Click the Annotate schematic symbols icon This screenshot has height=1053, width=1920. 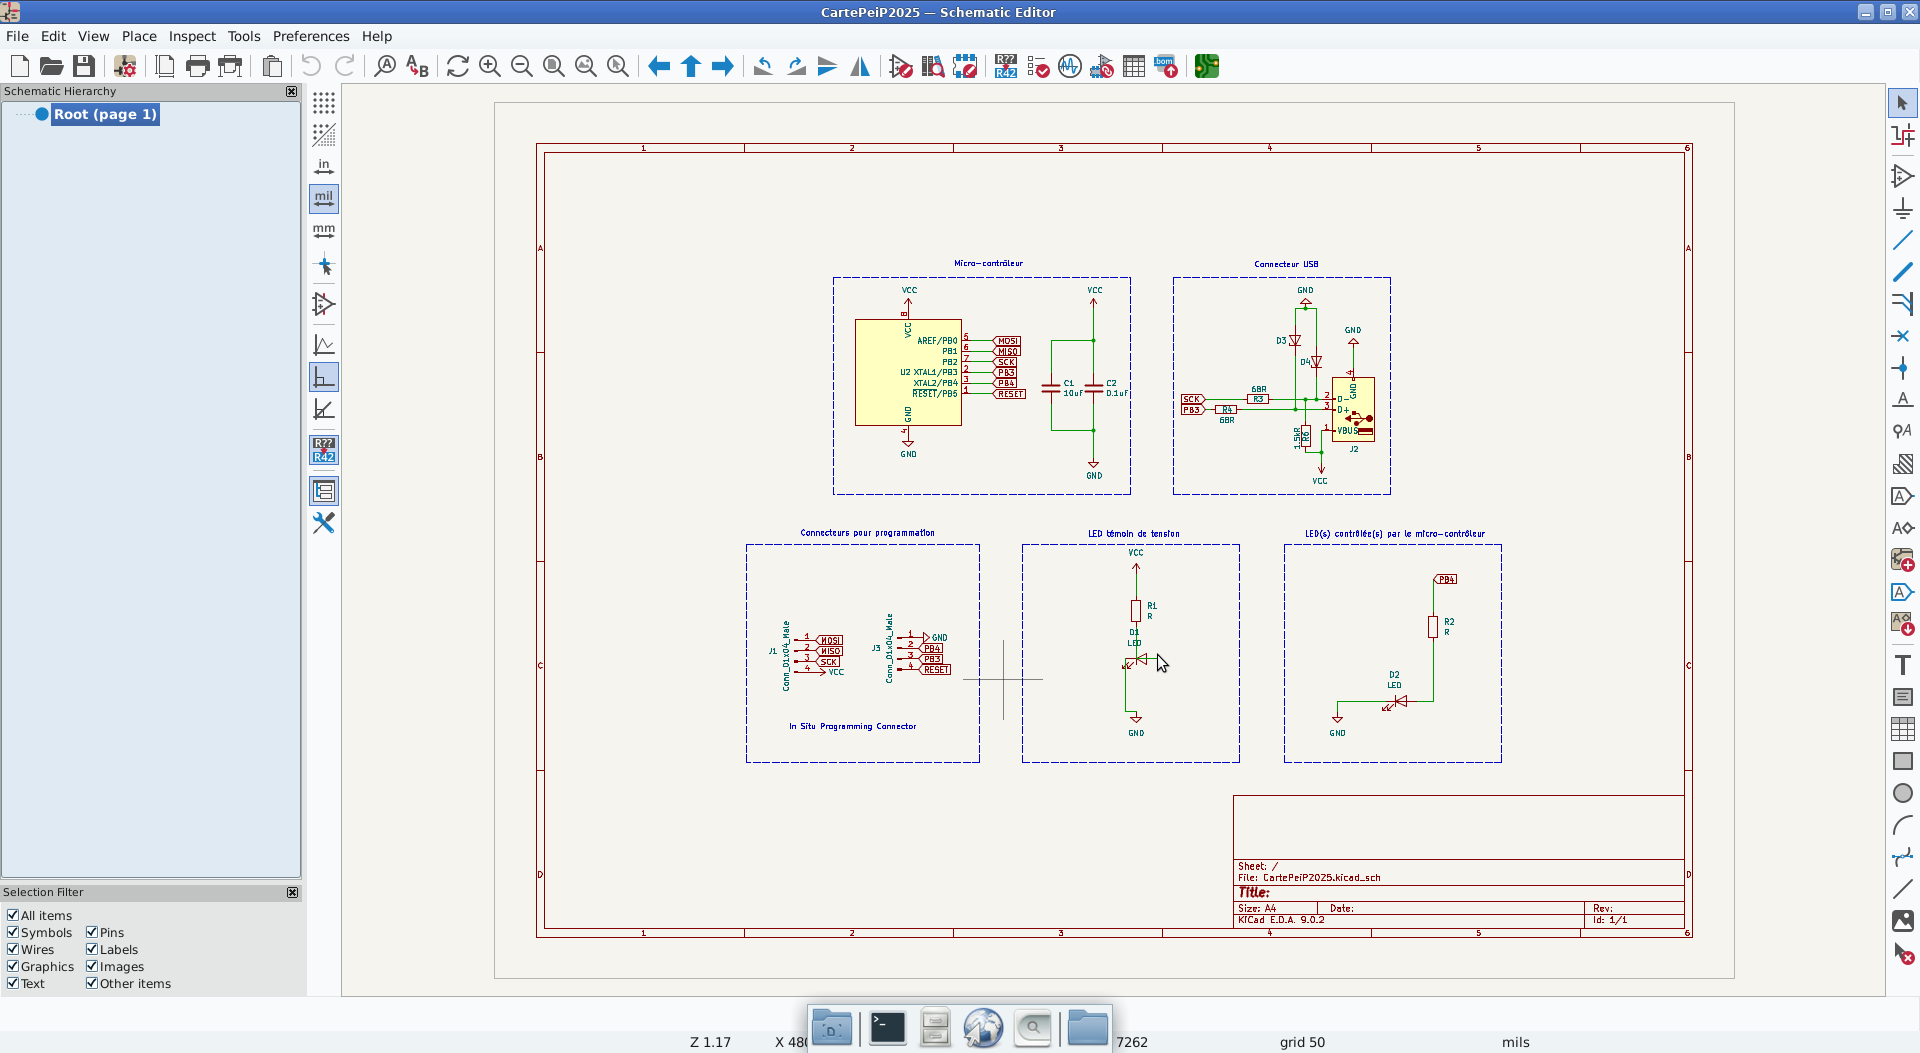(1005, 67)
